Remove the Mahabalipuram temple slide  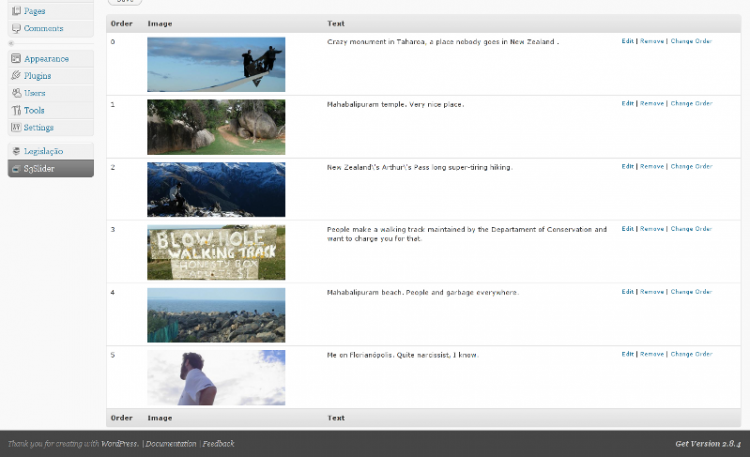652,103
